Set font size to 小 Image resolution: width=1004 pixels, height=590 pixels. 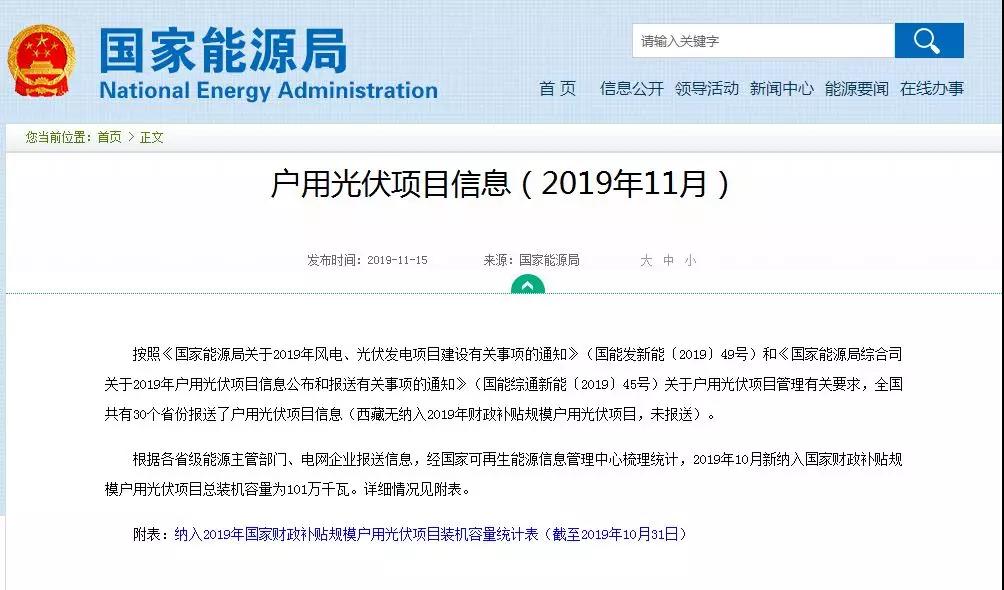click(690, 260)
